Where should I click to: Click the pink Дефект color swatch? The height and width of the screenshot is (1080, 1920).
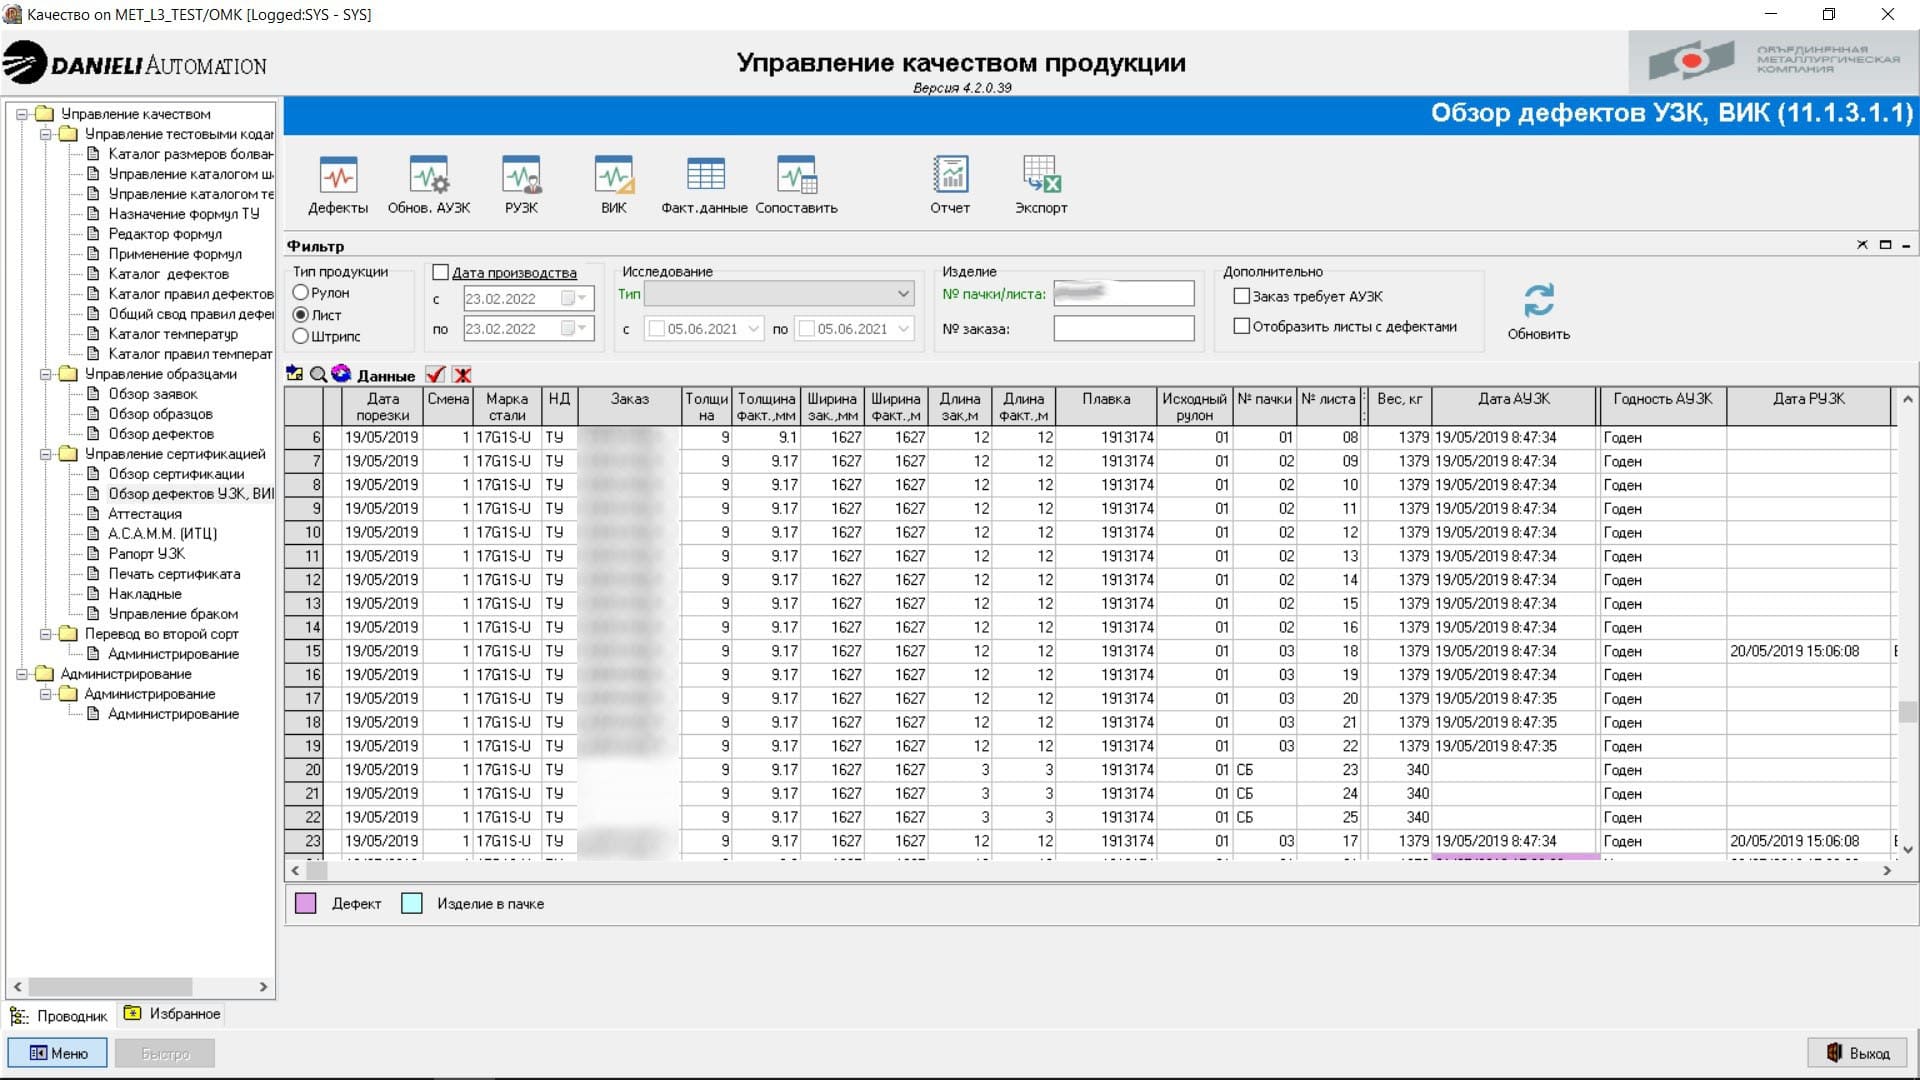click(306, 904)
